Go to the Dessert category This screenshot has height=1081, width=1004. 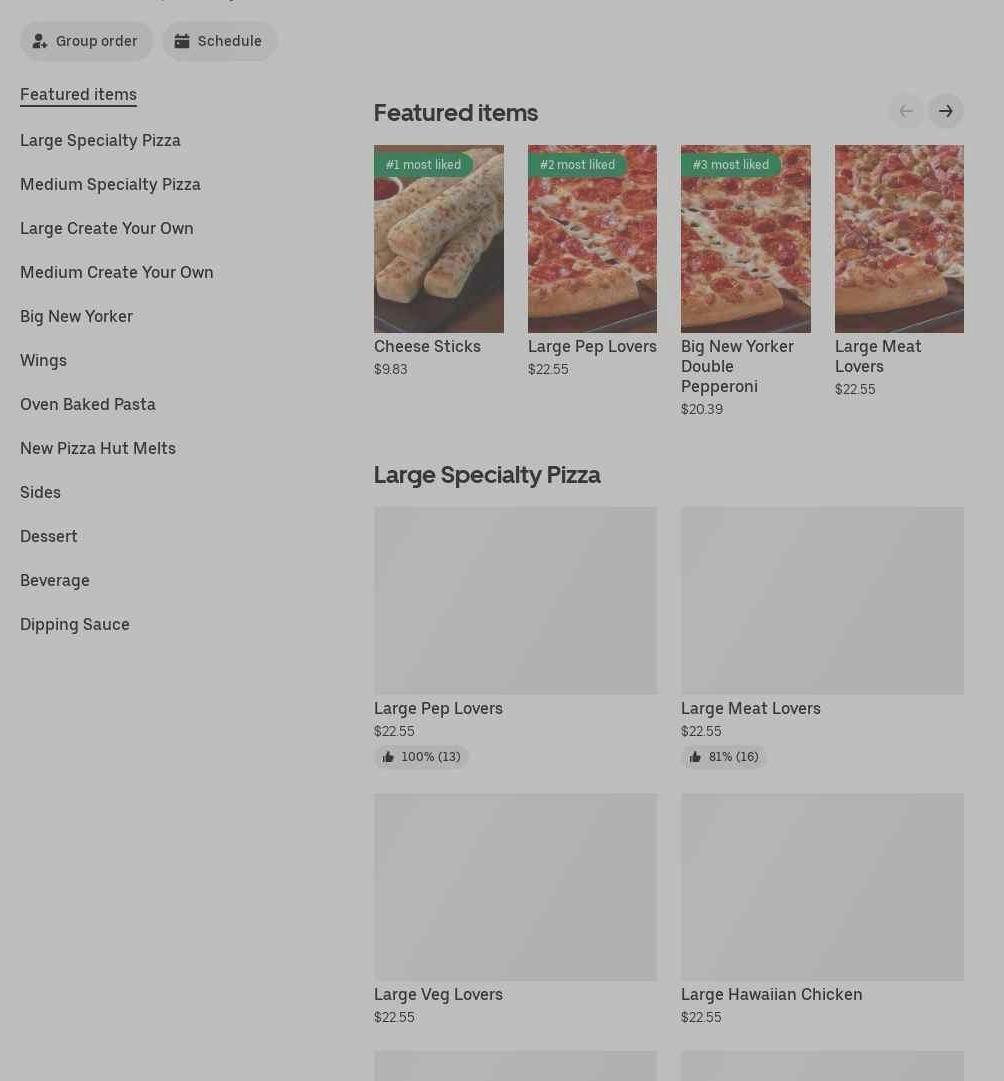coord(49,536)
